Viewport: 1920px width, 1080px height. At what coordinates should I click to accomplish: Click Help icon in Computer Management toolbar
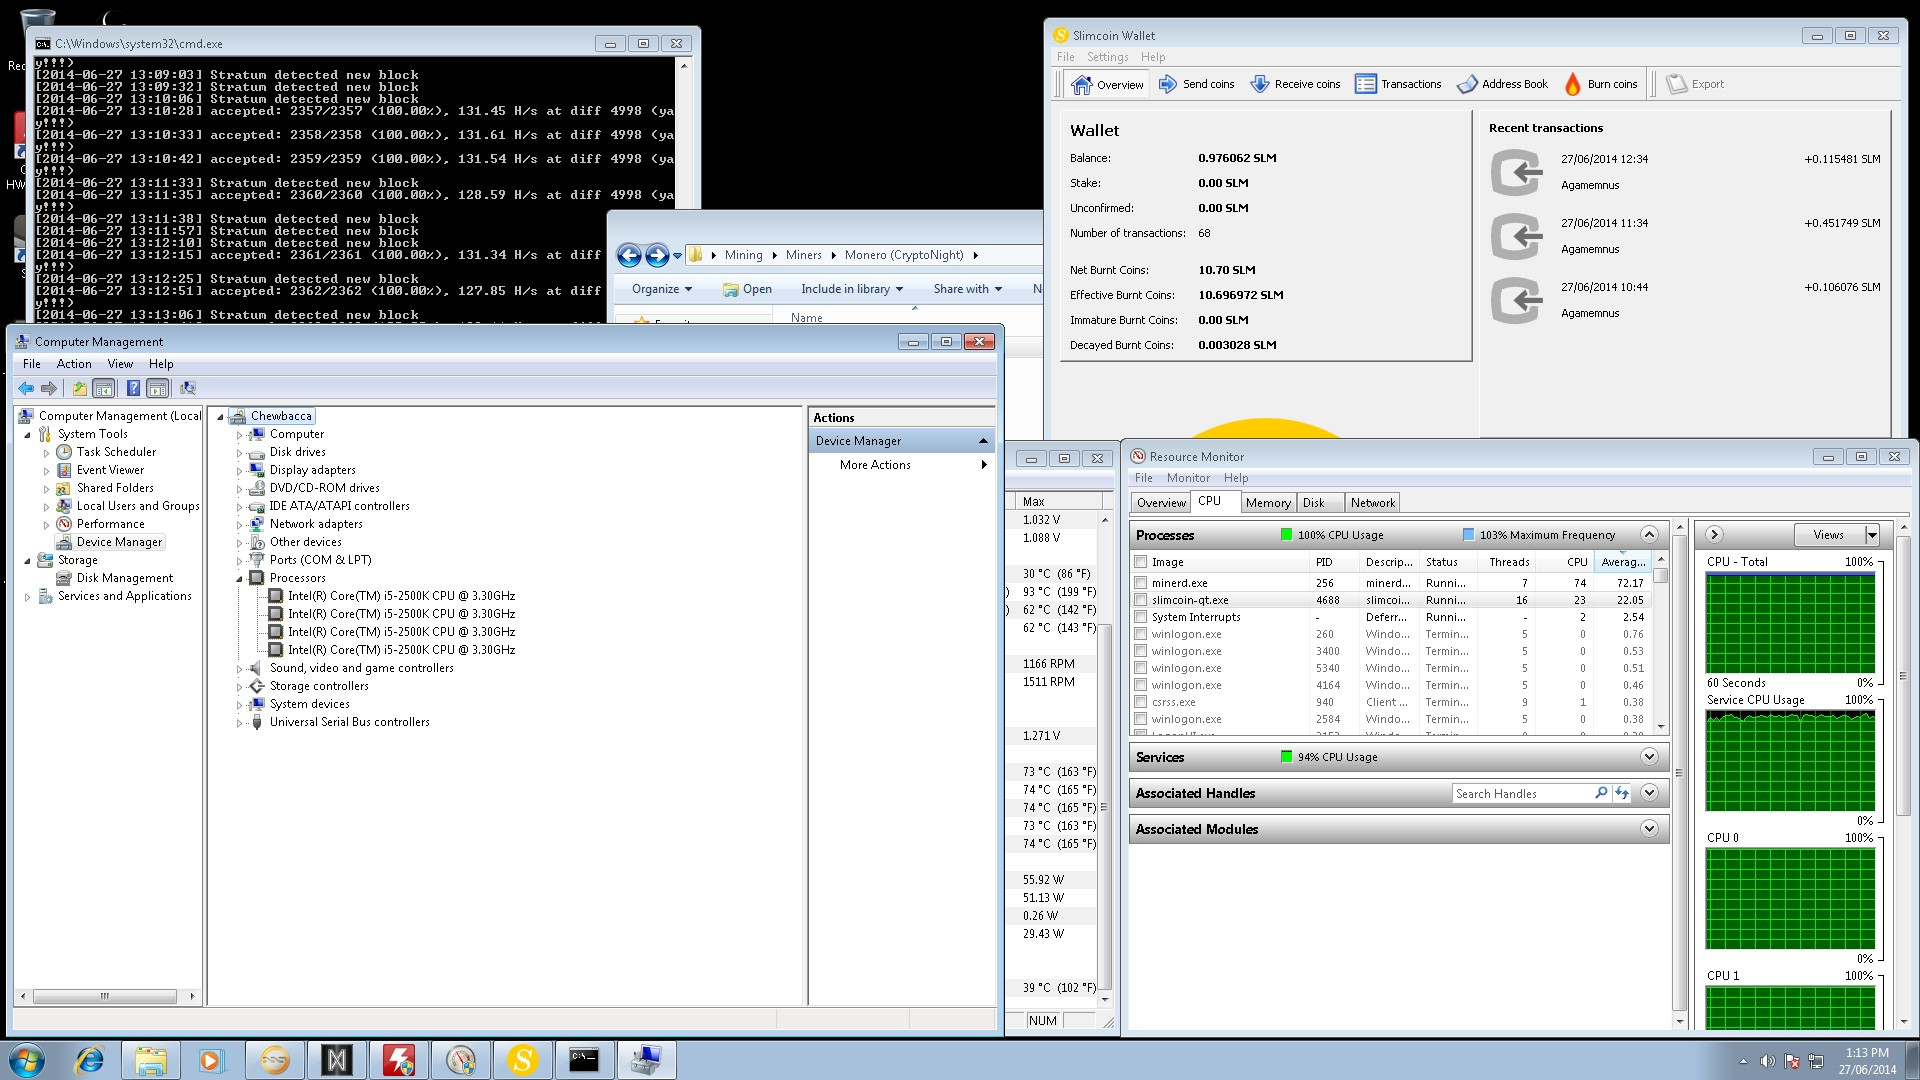point(133,389)
